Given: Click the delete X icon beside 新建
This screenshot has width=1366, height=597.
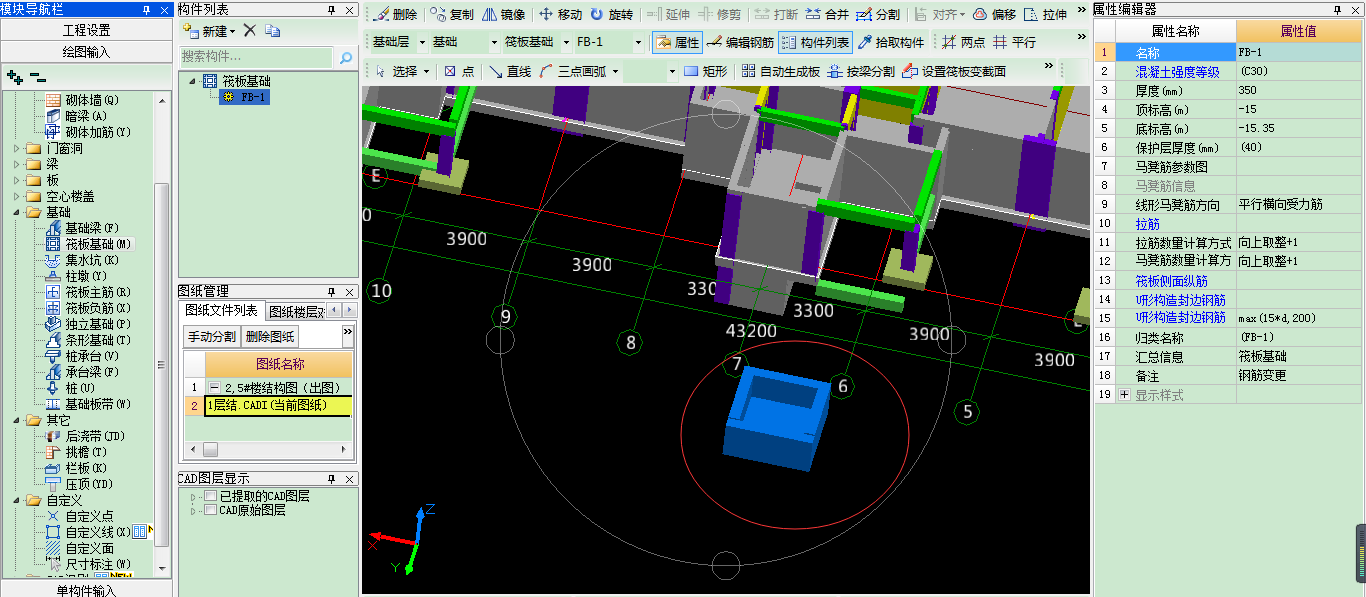Looking at the screenshot, I should coord(250,31).
